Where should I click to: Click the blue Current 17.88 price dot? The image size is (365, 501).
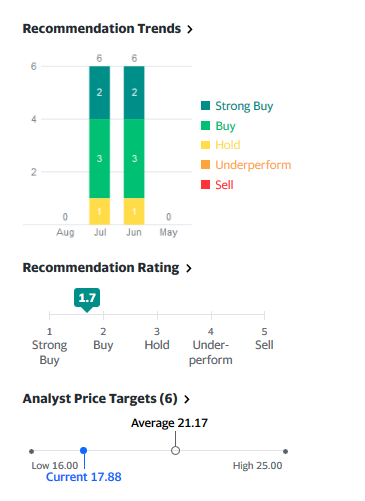pos(84,451)
